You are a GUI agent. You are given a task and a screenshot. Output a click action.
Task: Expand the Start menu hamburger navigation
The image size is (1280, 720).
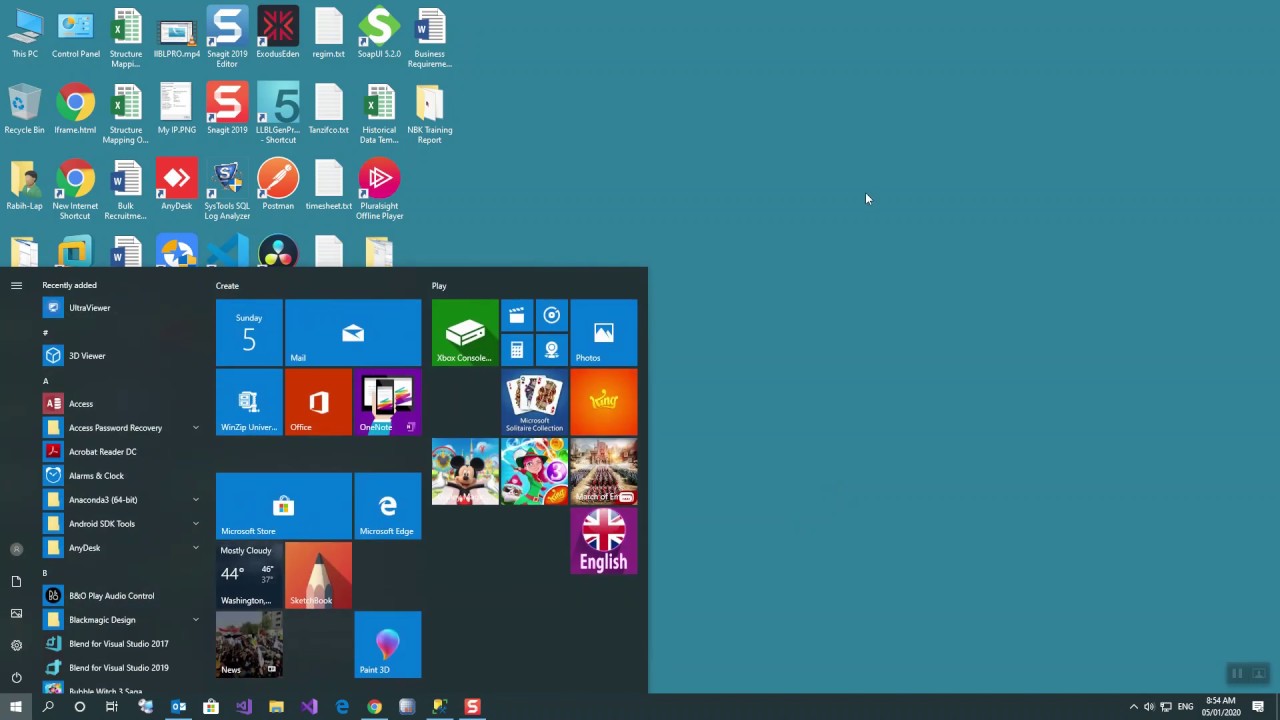[x=16, y=285]
